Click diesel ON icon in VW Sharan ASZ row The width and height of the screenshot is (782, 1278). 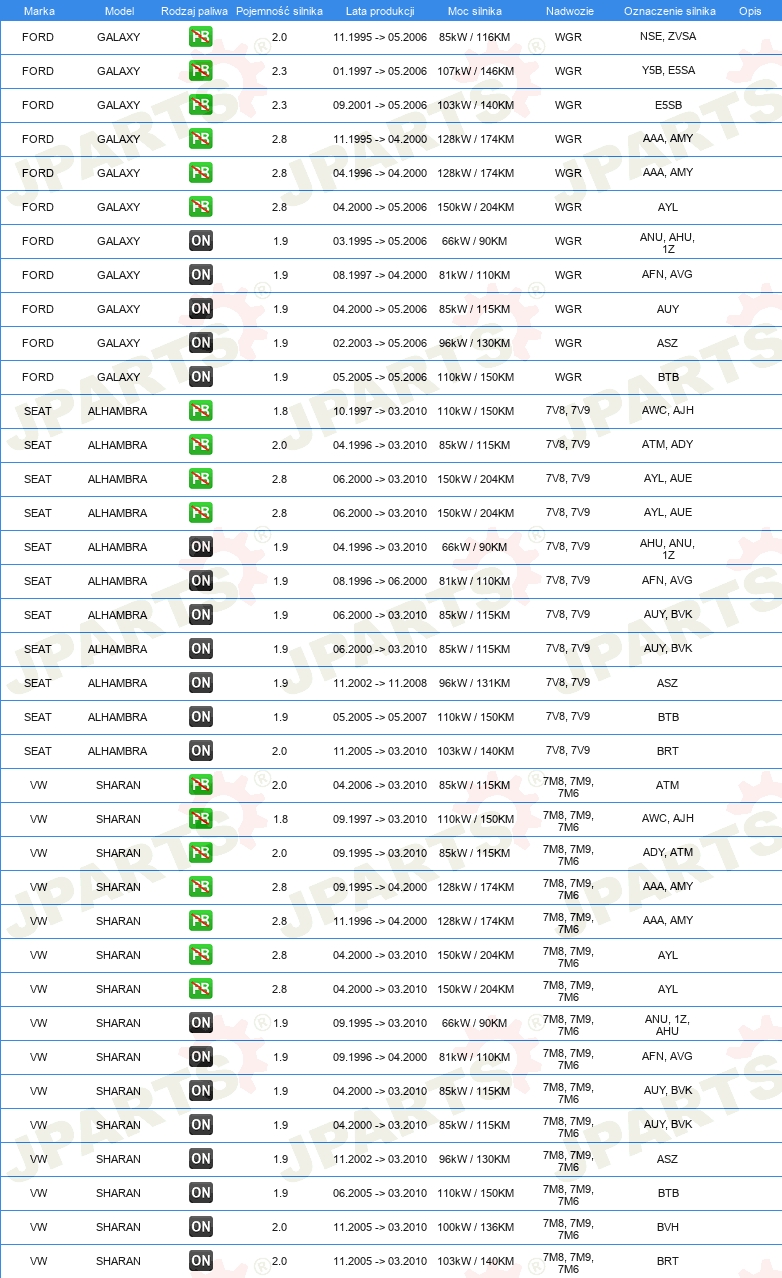pyautogui.click(x=201, y=1159)
